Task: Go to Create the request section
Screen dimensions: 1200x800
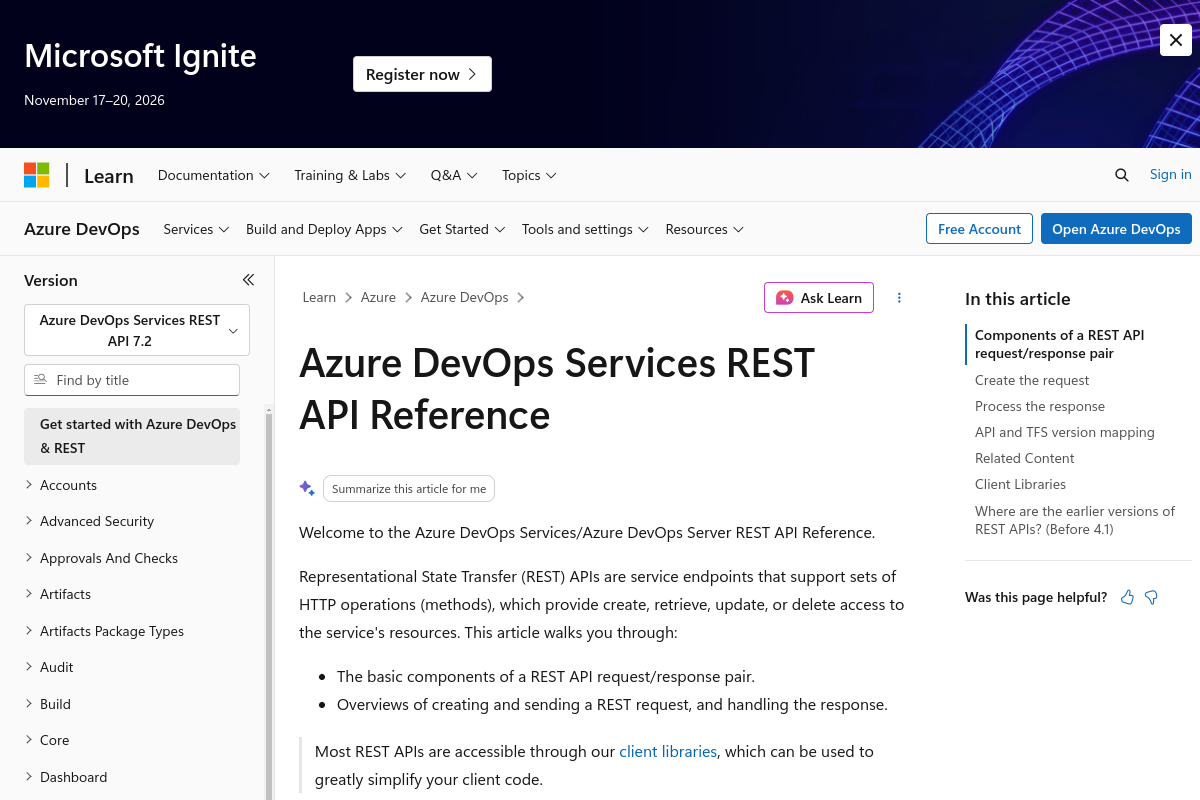Action: [1032, 380]
